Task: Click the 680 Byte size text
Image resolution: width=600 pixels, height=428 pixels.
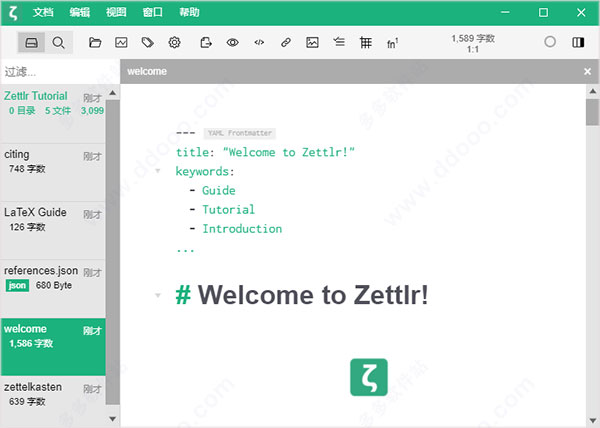Action: (x=54, y=285)
